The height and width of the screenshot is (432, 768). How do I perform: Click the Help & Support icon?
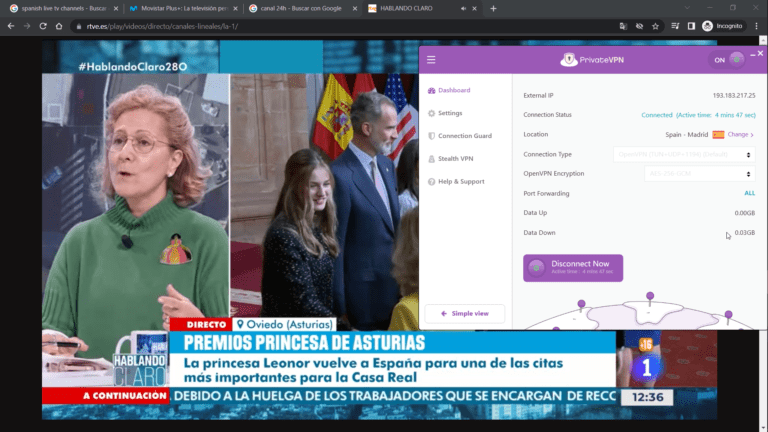coord(431,182)
